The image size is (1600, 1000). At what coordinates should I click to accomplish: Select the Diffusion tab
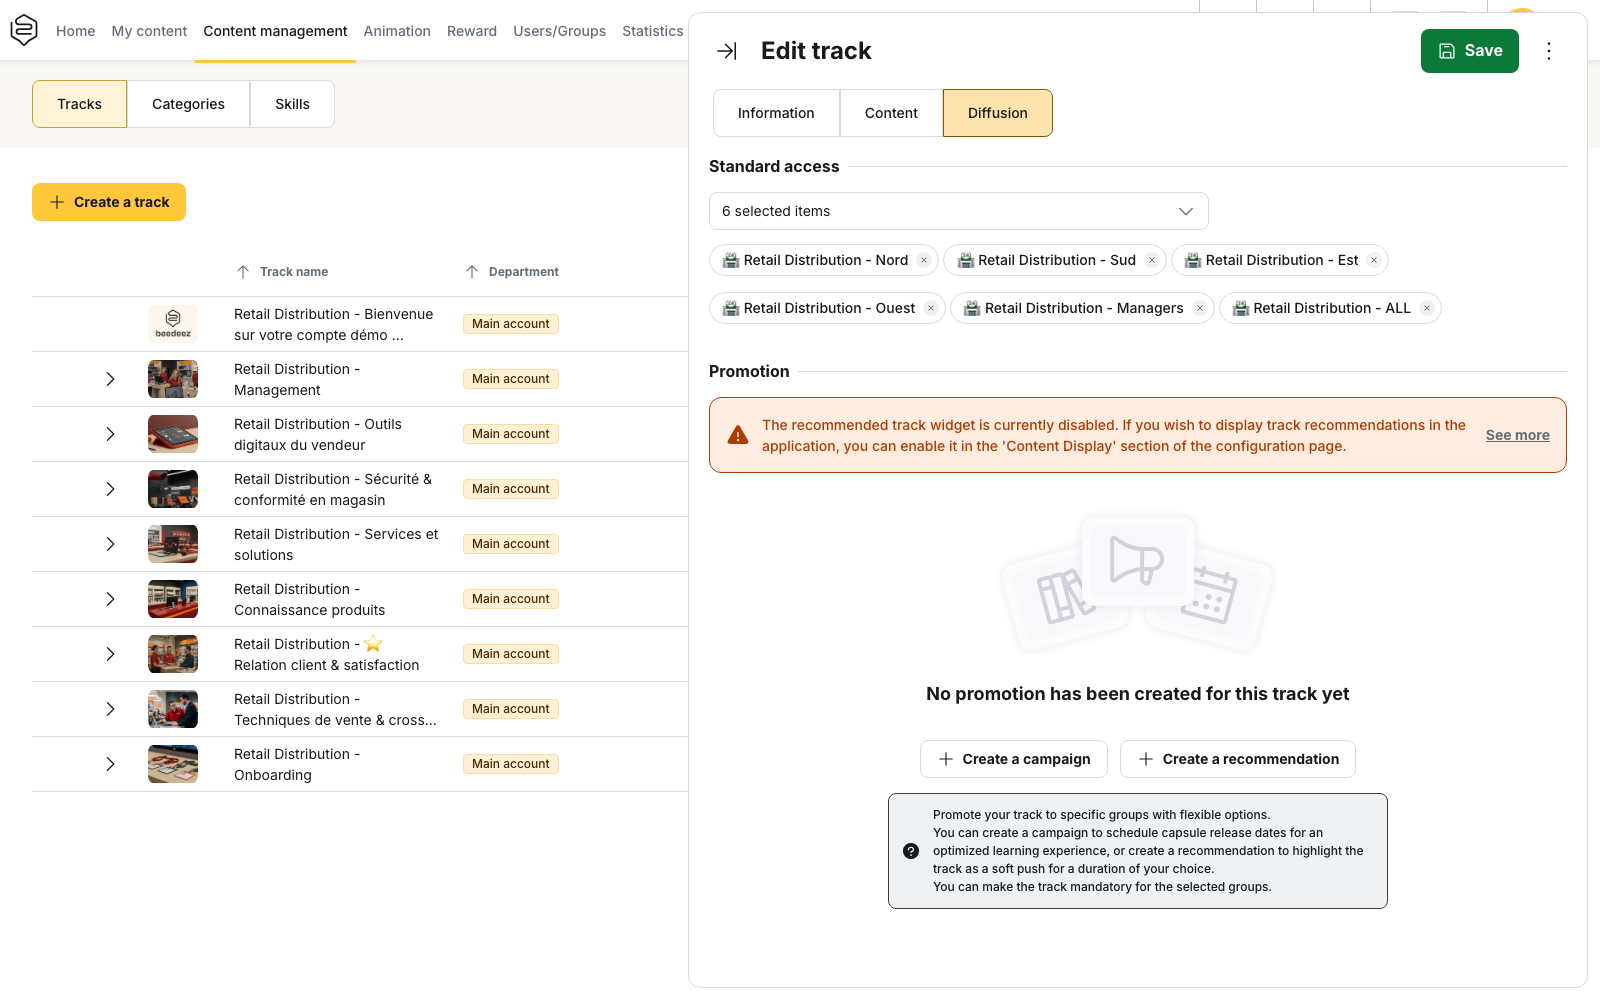997,113
